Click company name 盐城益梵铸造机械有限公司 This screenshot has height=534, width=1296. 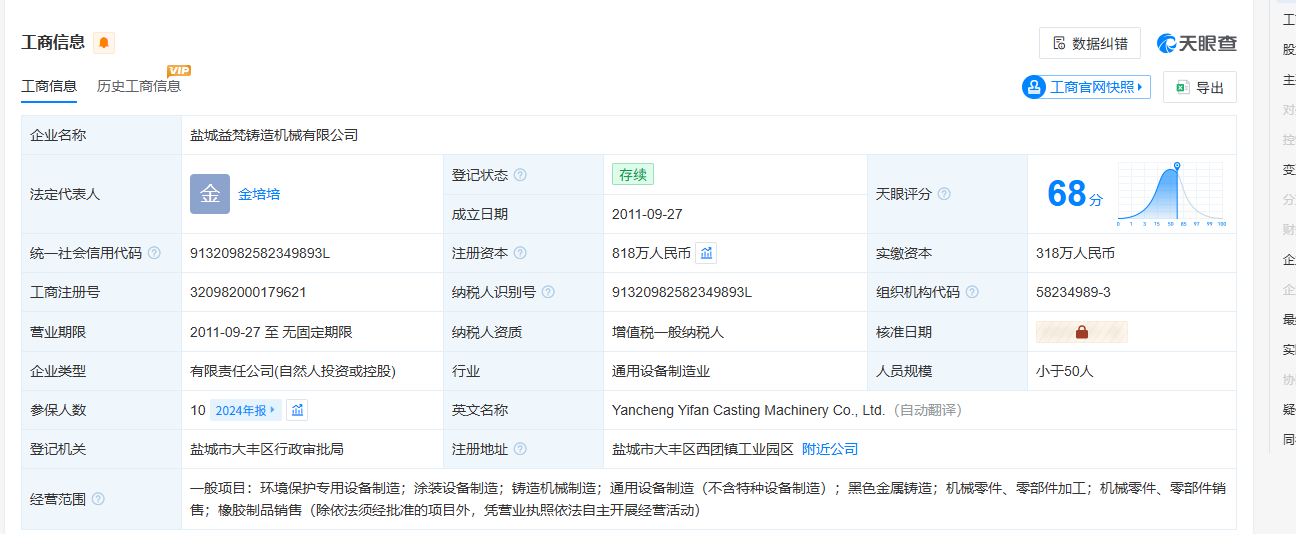tap(274, 135)
